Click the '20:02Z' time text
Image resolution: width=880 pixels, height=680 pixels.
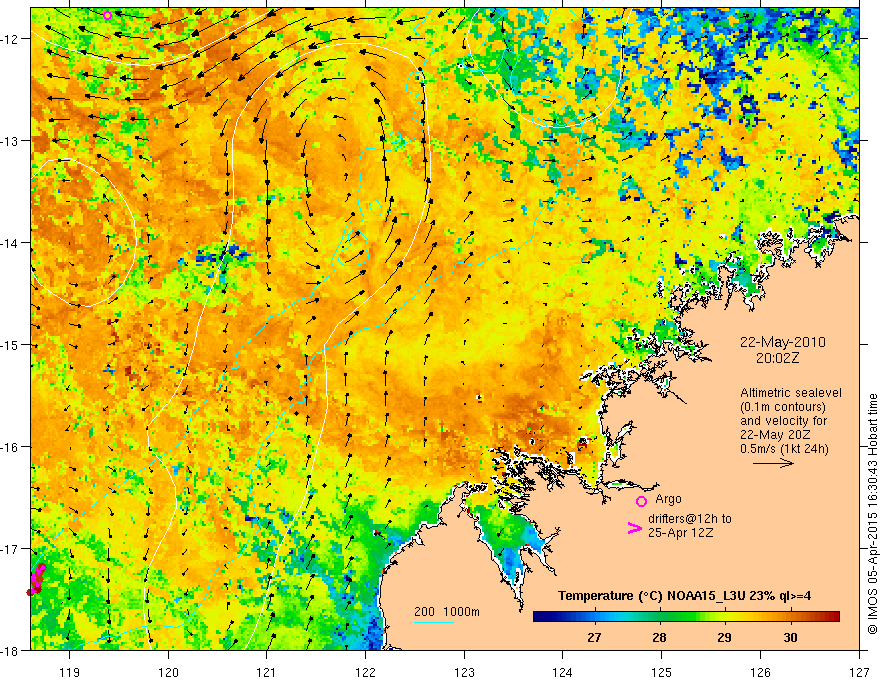(x=777, y=358)
